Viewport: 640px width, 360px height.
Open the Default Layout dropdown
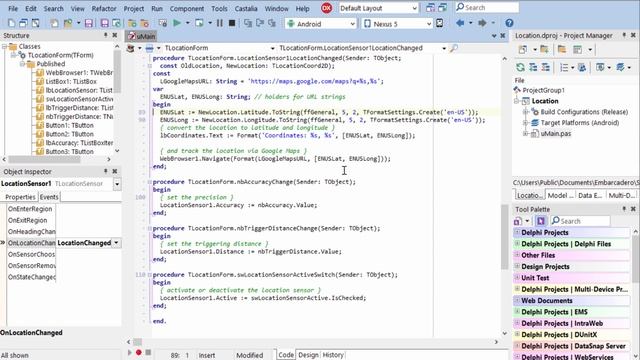(x=415, y=8)
